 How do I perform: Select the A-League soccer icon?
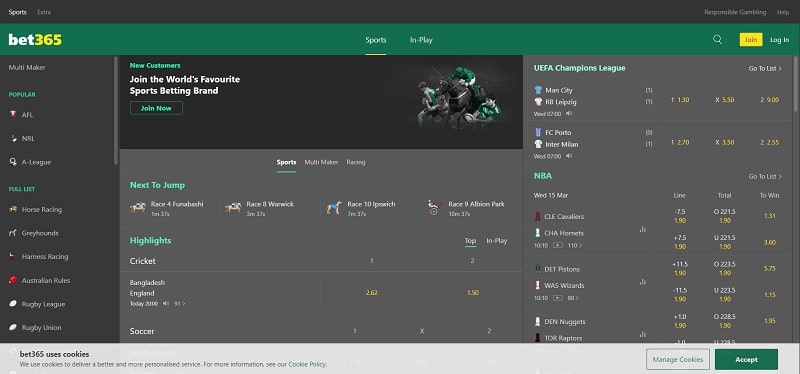[13, 162]
